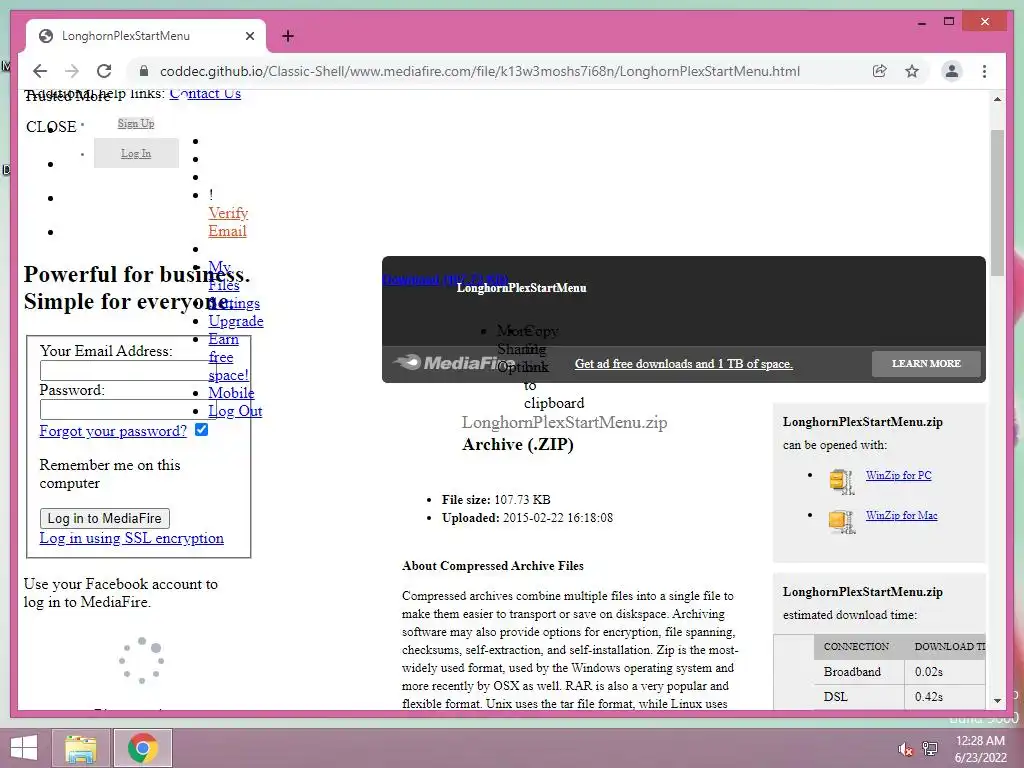Click the page vertical scrollbar thumb

(x=997, y=202)
